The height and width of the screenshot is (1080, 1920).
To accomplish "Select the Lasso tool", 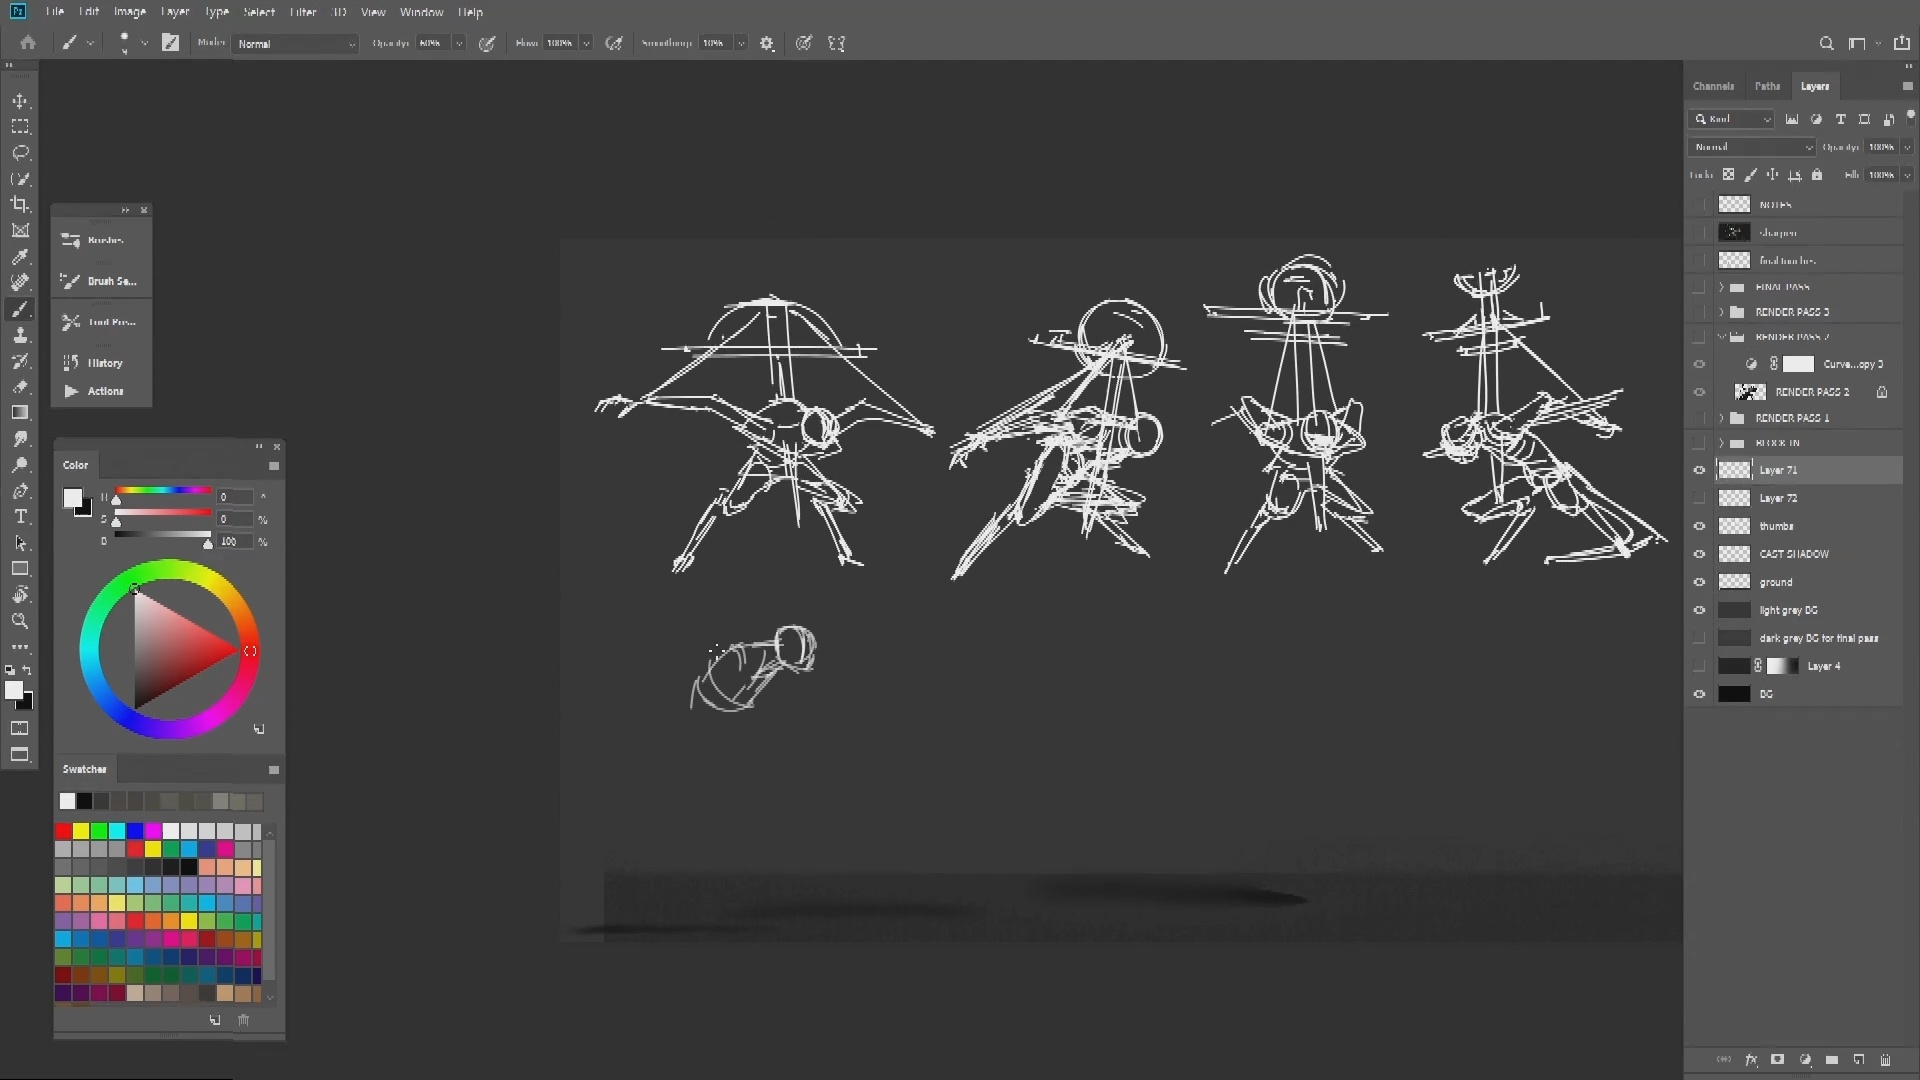I will click(20, 153).
